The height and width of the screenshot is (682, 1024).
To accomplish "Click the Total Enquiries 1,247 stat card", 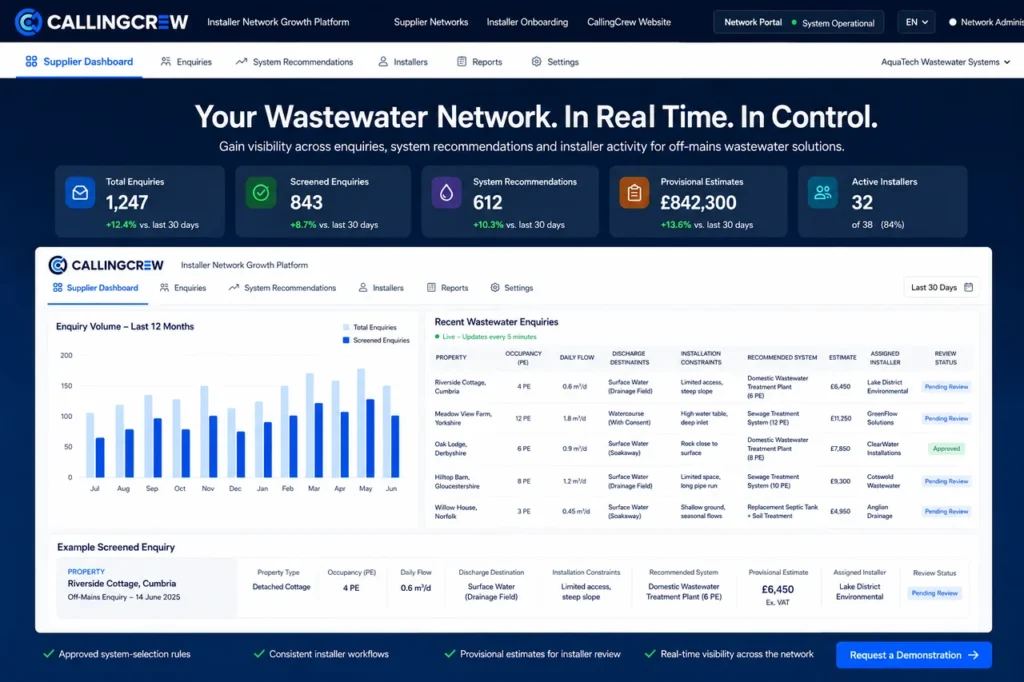I will 140,201.
